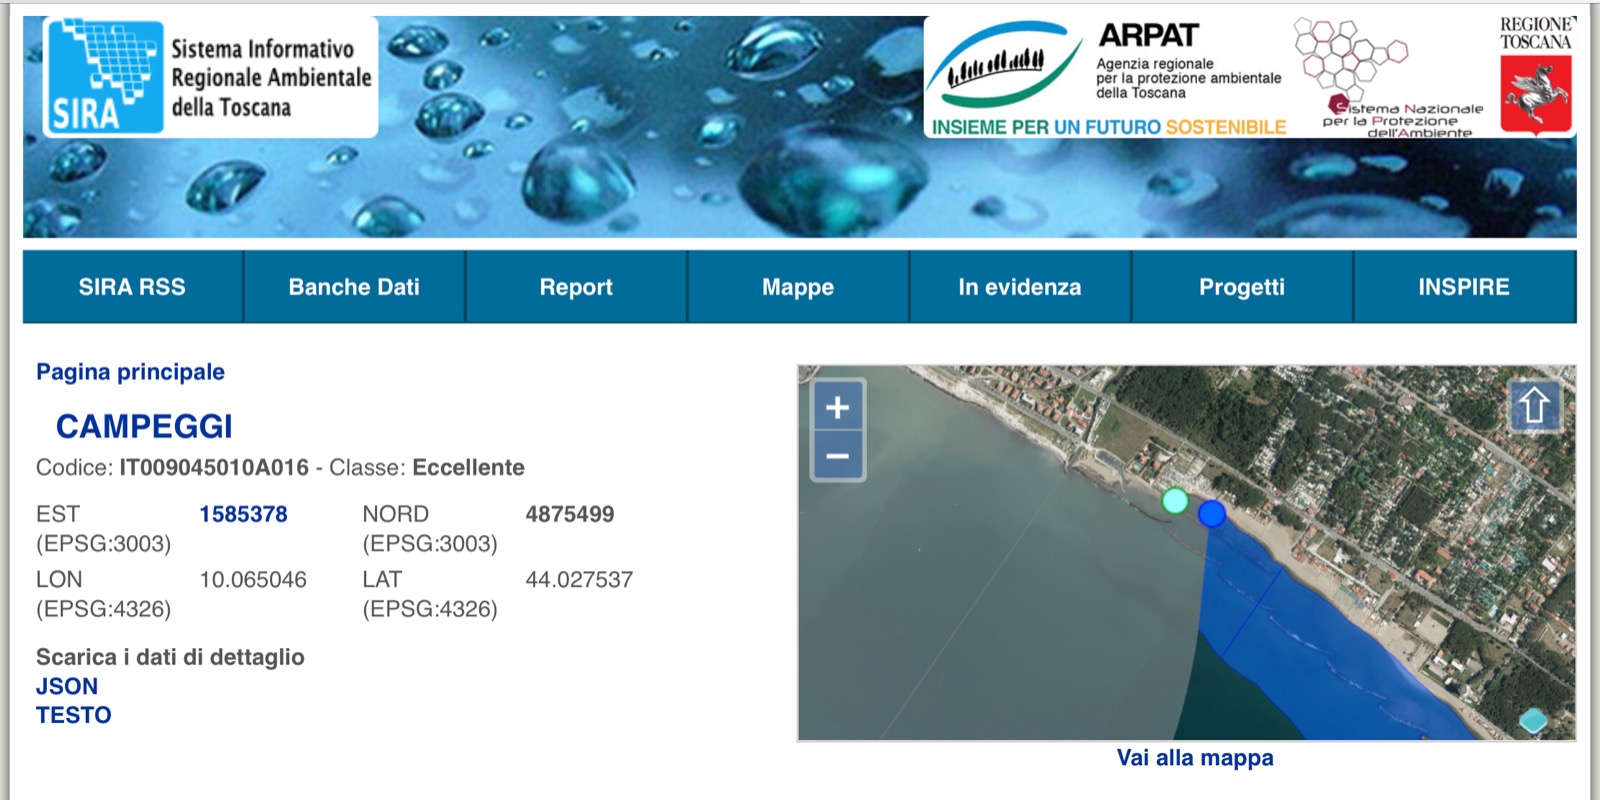Open the Progetti menu item
This screenshot has width=1600, height=800.
1242,287
